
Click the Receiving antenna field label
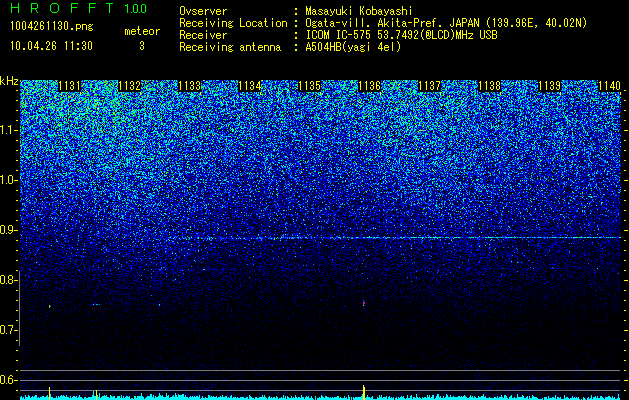[x=230, y=47]
